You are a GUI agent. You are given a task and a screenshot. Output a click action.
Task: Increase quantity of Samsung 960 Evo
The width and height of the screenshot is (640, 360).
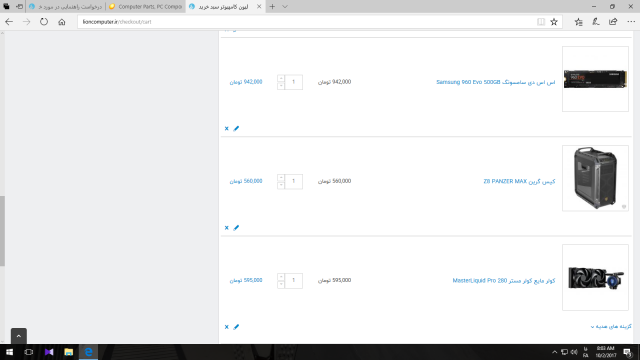point(281,78)
